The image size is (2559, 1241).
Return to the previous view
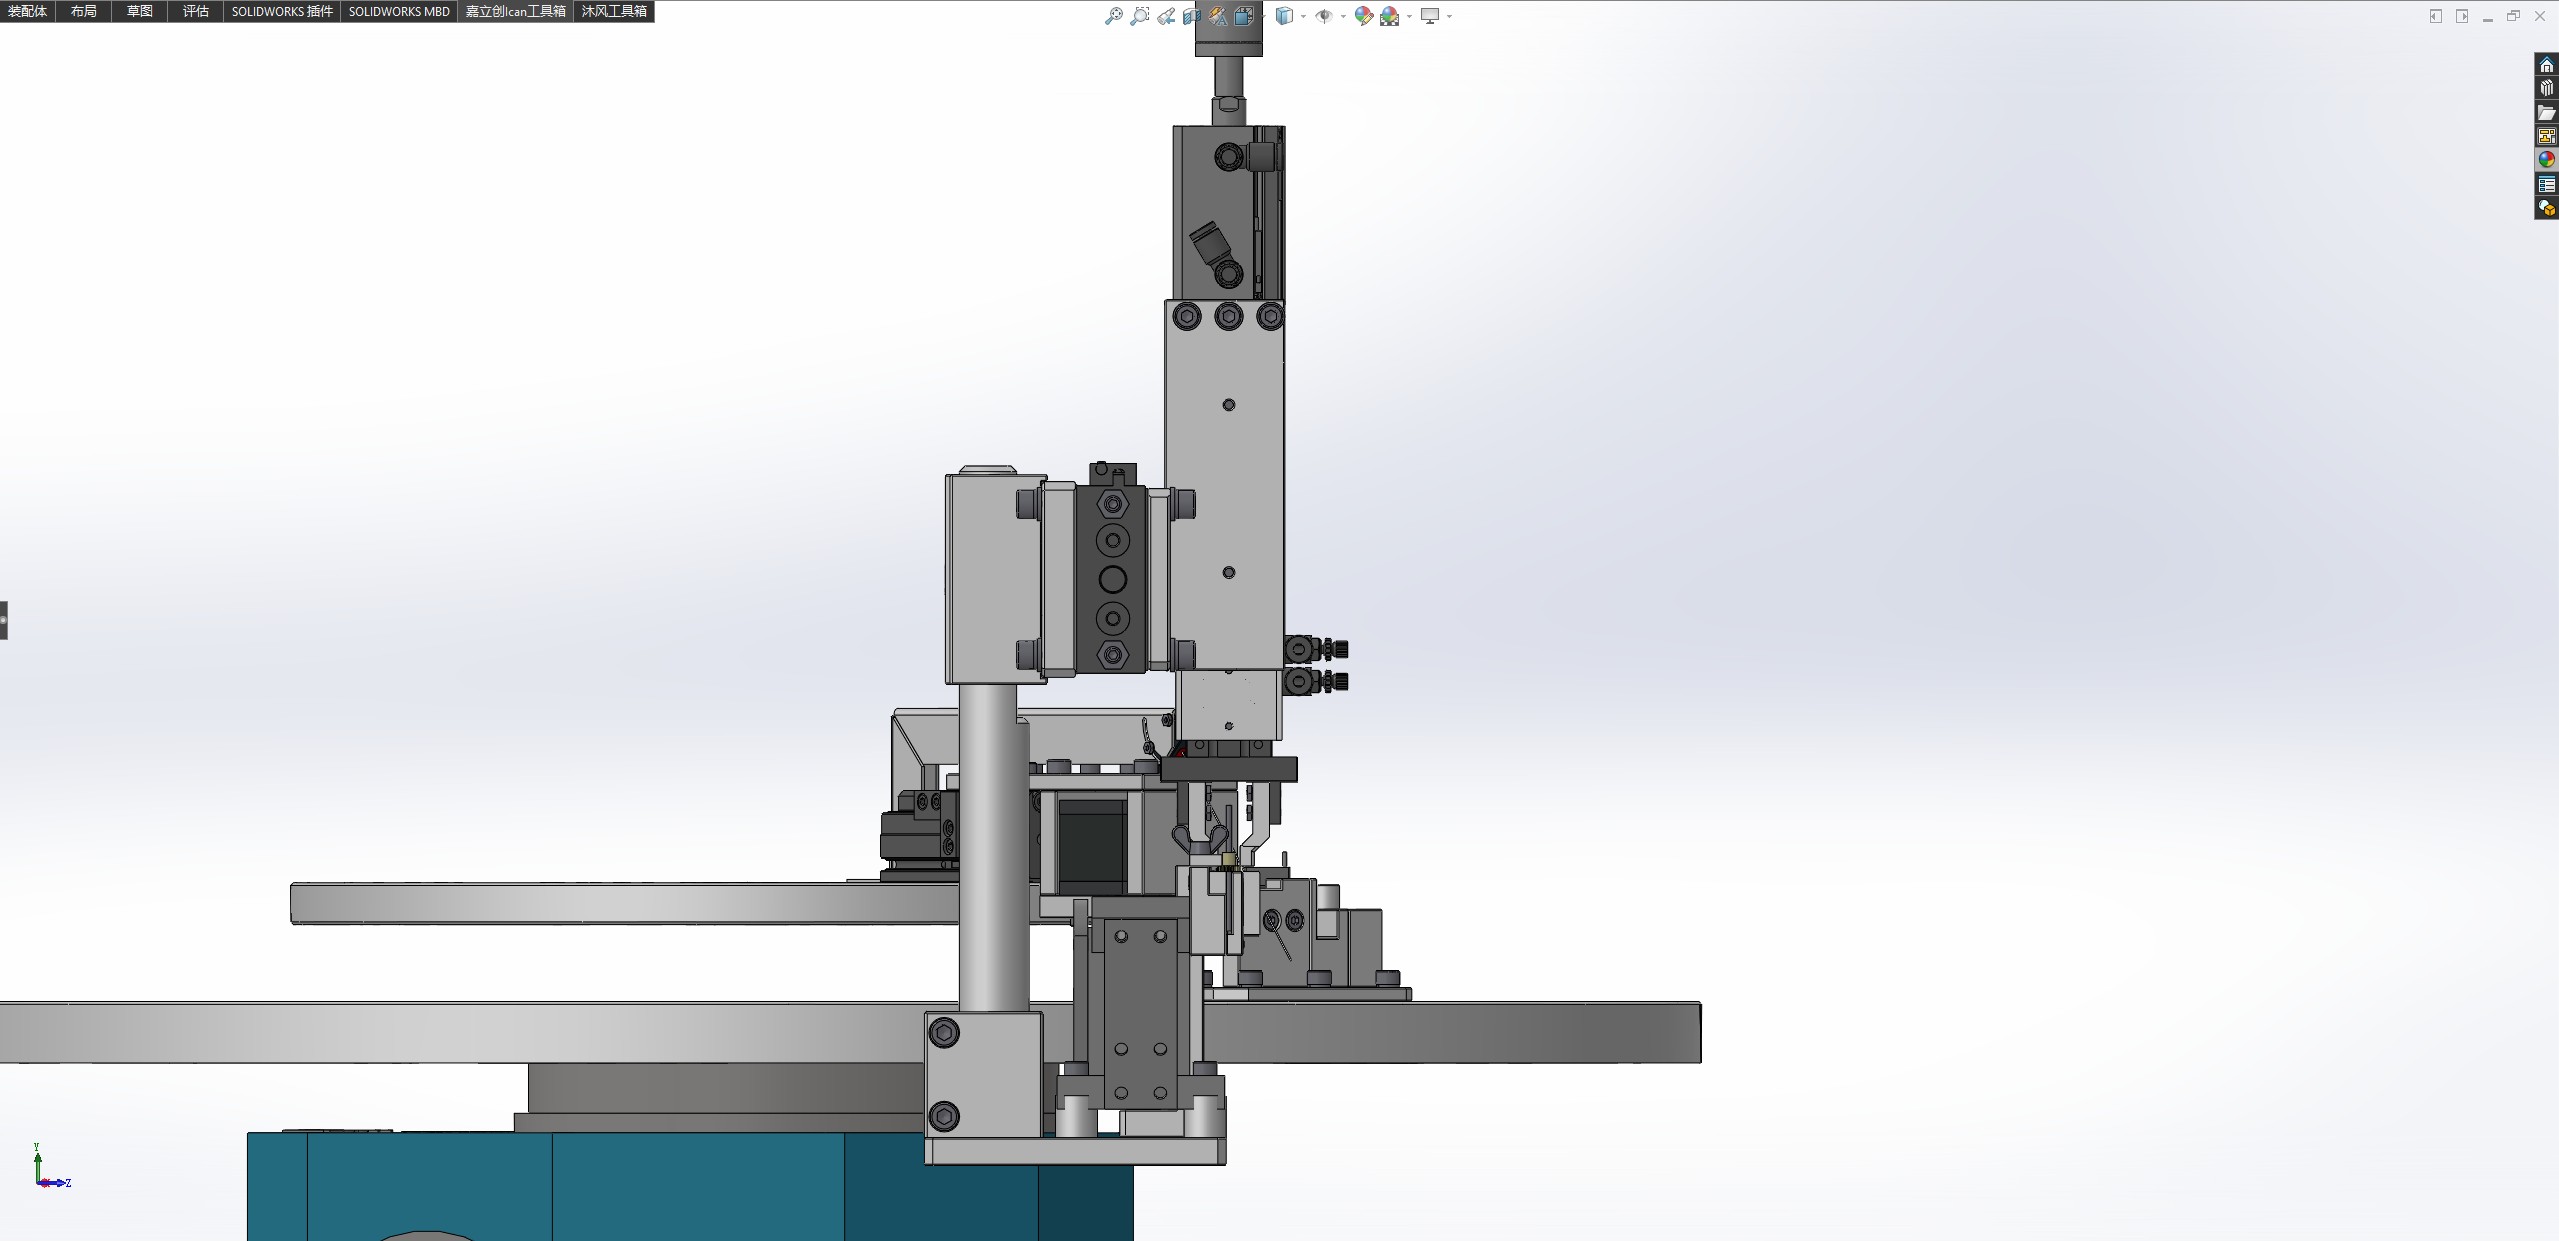[1166, 16]
